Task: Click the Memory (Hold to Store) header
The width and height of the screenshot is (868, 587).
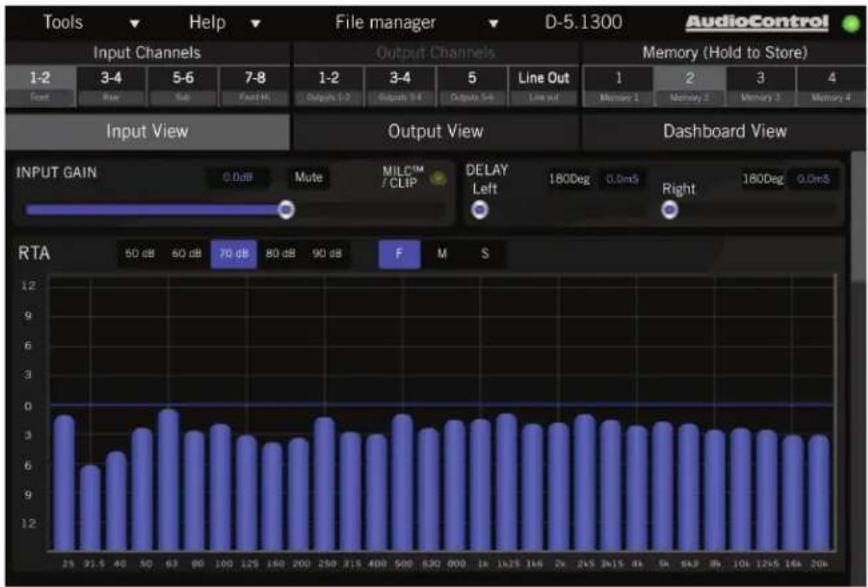Action: (x=725, y=53)
